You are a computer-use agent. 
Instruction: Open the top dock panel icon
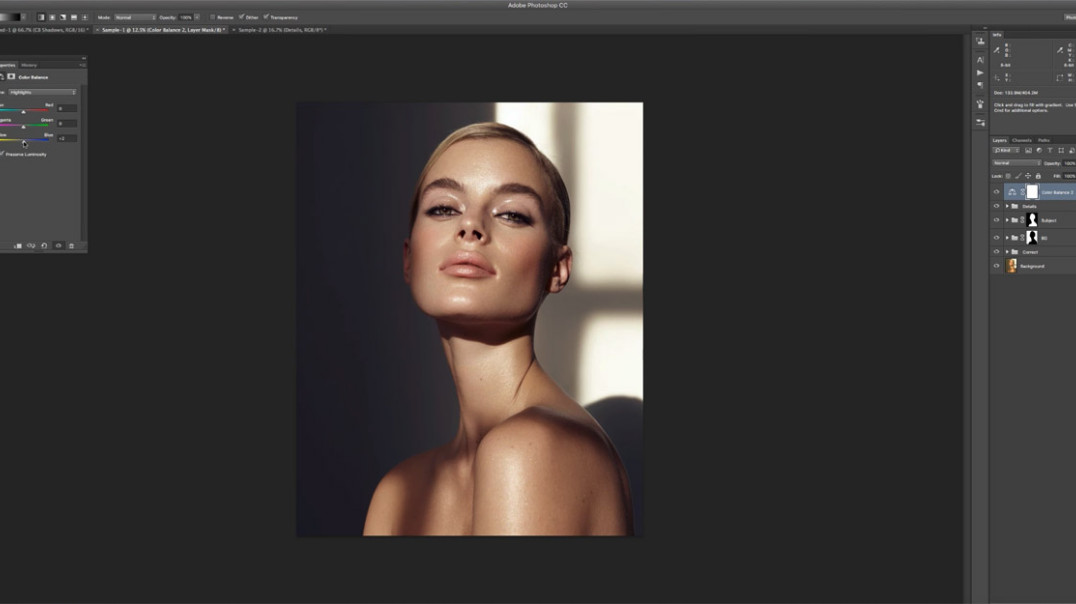click(x=980, y=41)
